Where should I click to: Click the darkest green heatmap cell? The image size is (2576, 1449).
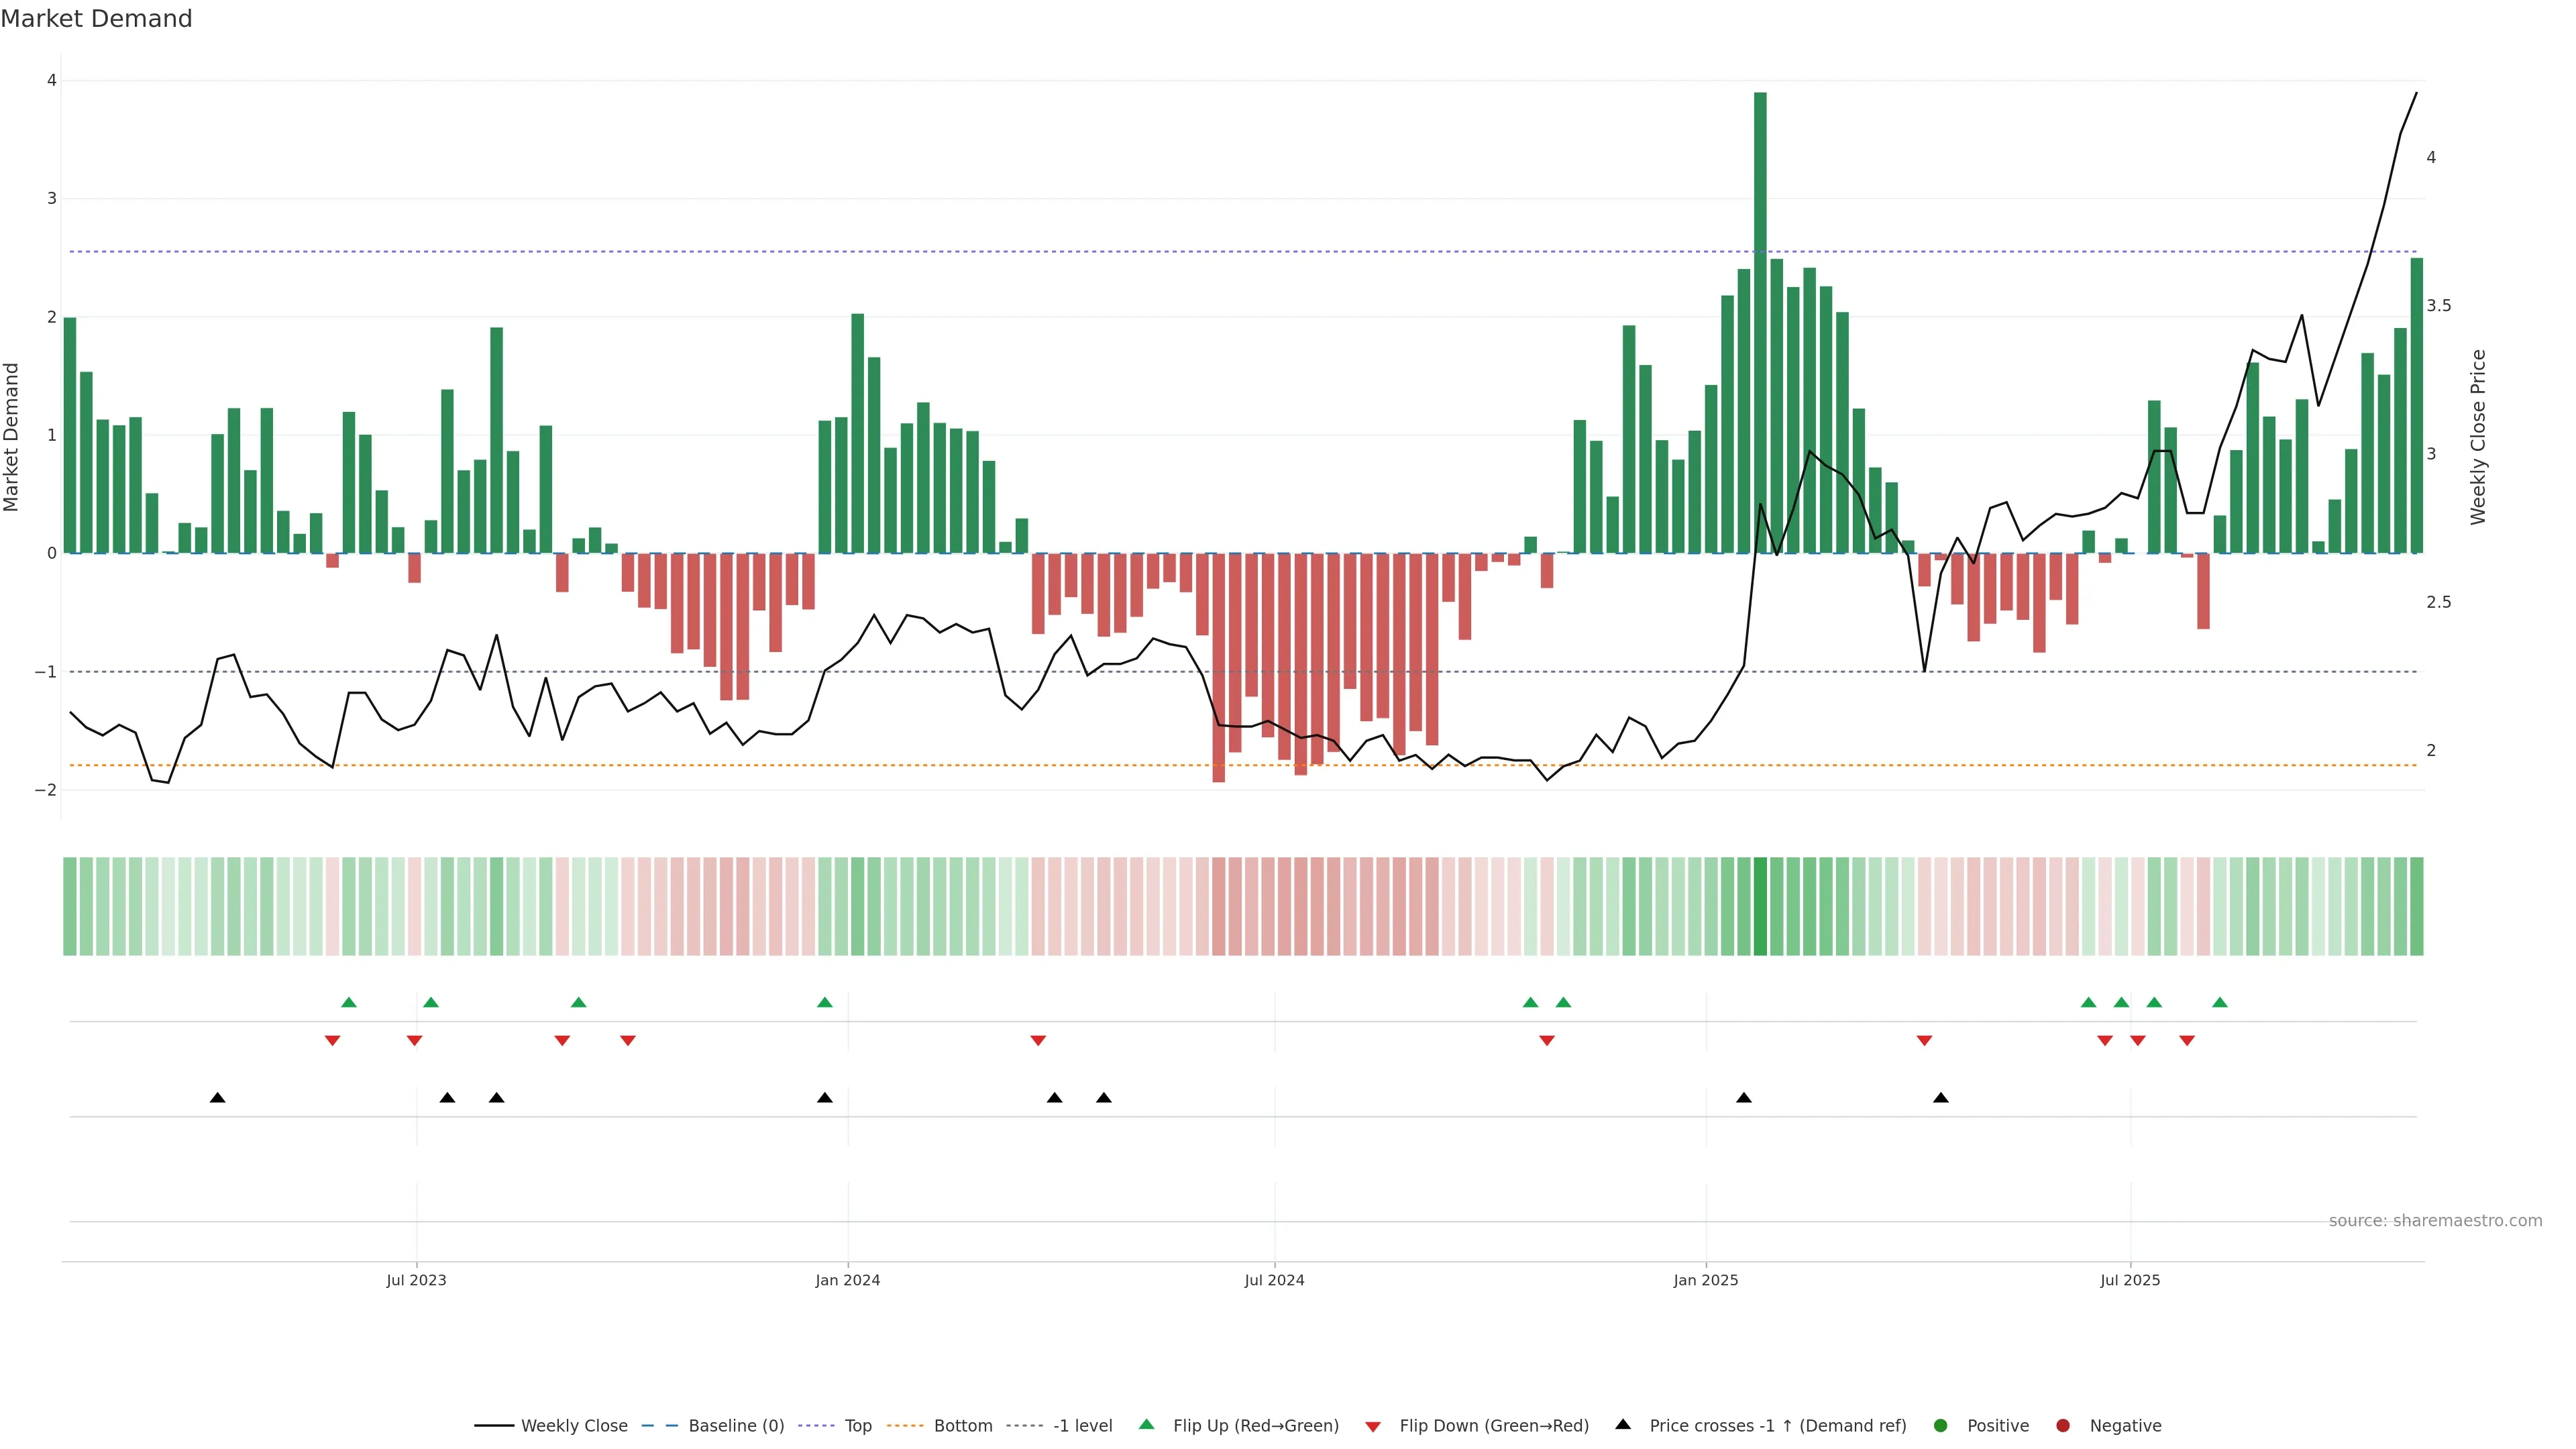(x=1760, y=906)
